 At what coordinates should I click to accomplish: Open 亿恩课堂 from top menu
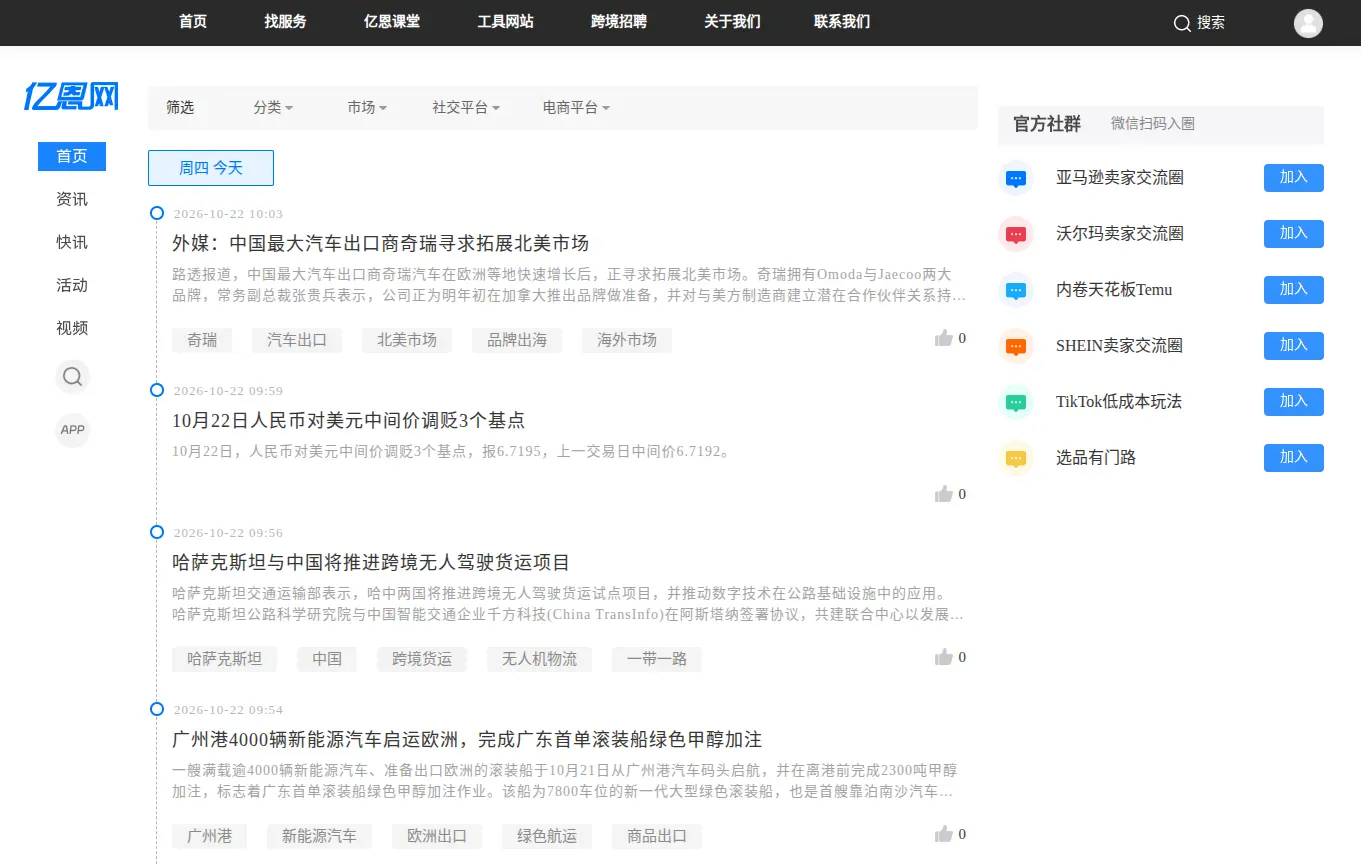(x=392, y=22)
